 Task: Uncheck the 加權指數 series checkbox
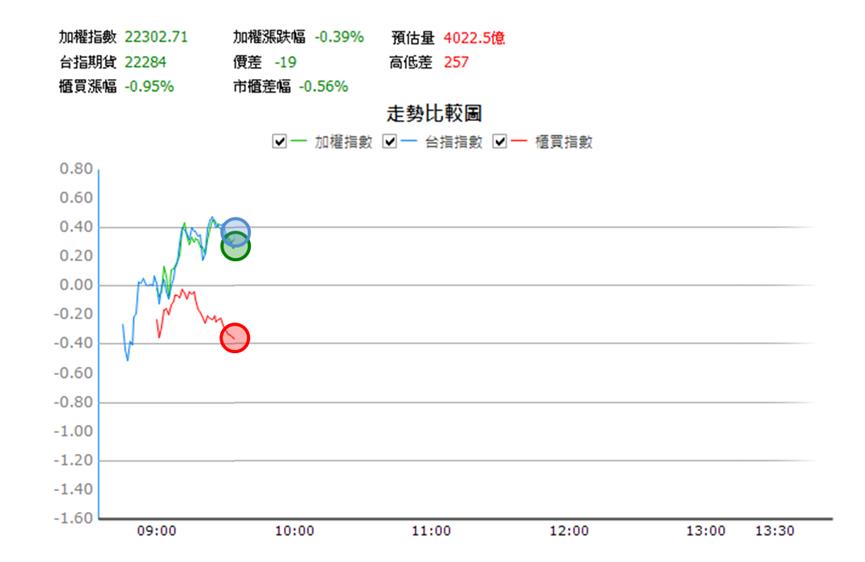(280, 142)
